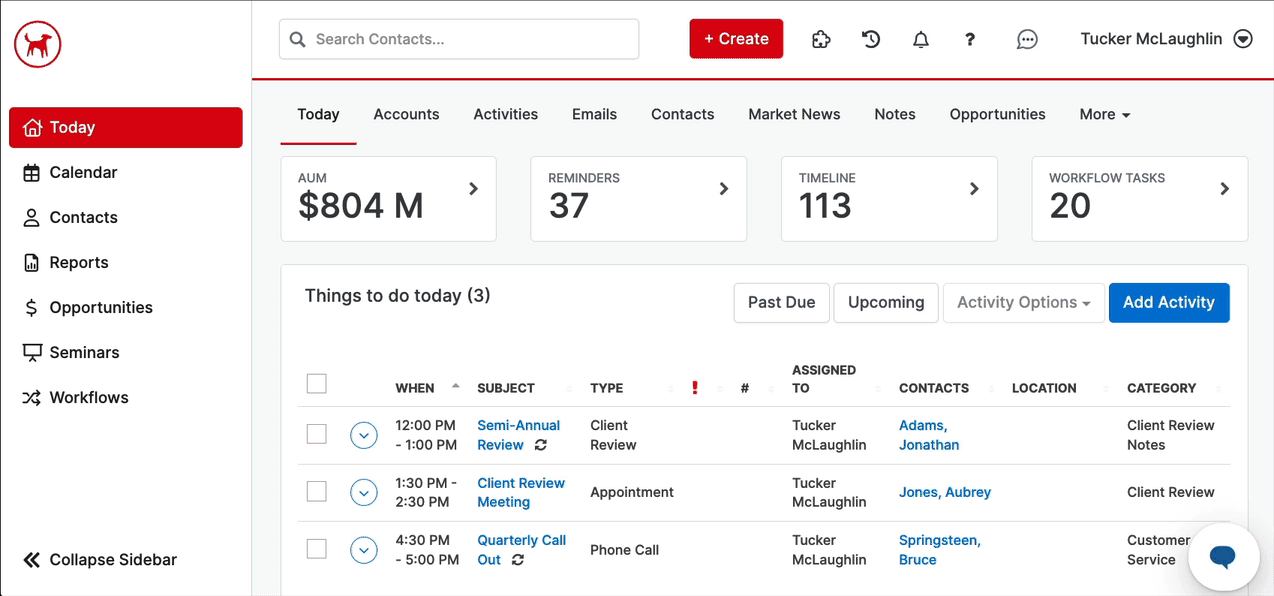Click the red dog logo icon

click(38, 44)
